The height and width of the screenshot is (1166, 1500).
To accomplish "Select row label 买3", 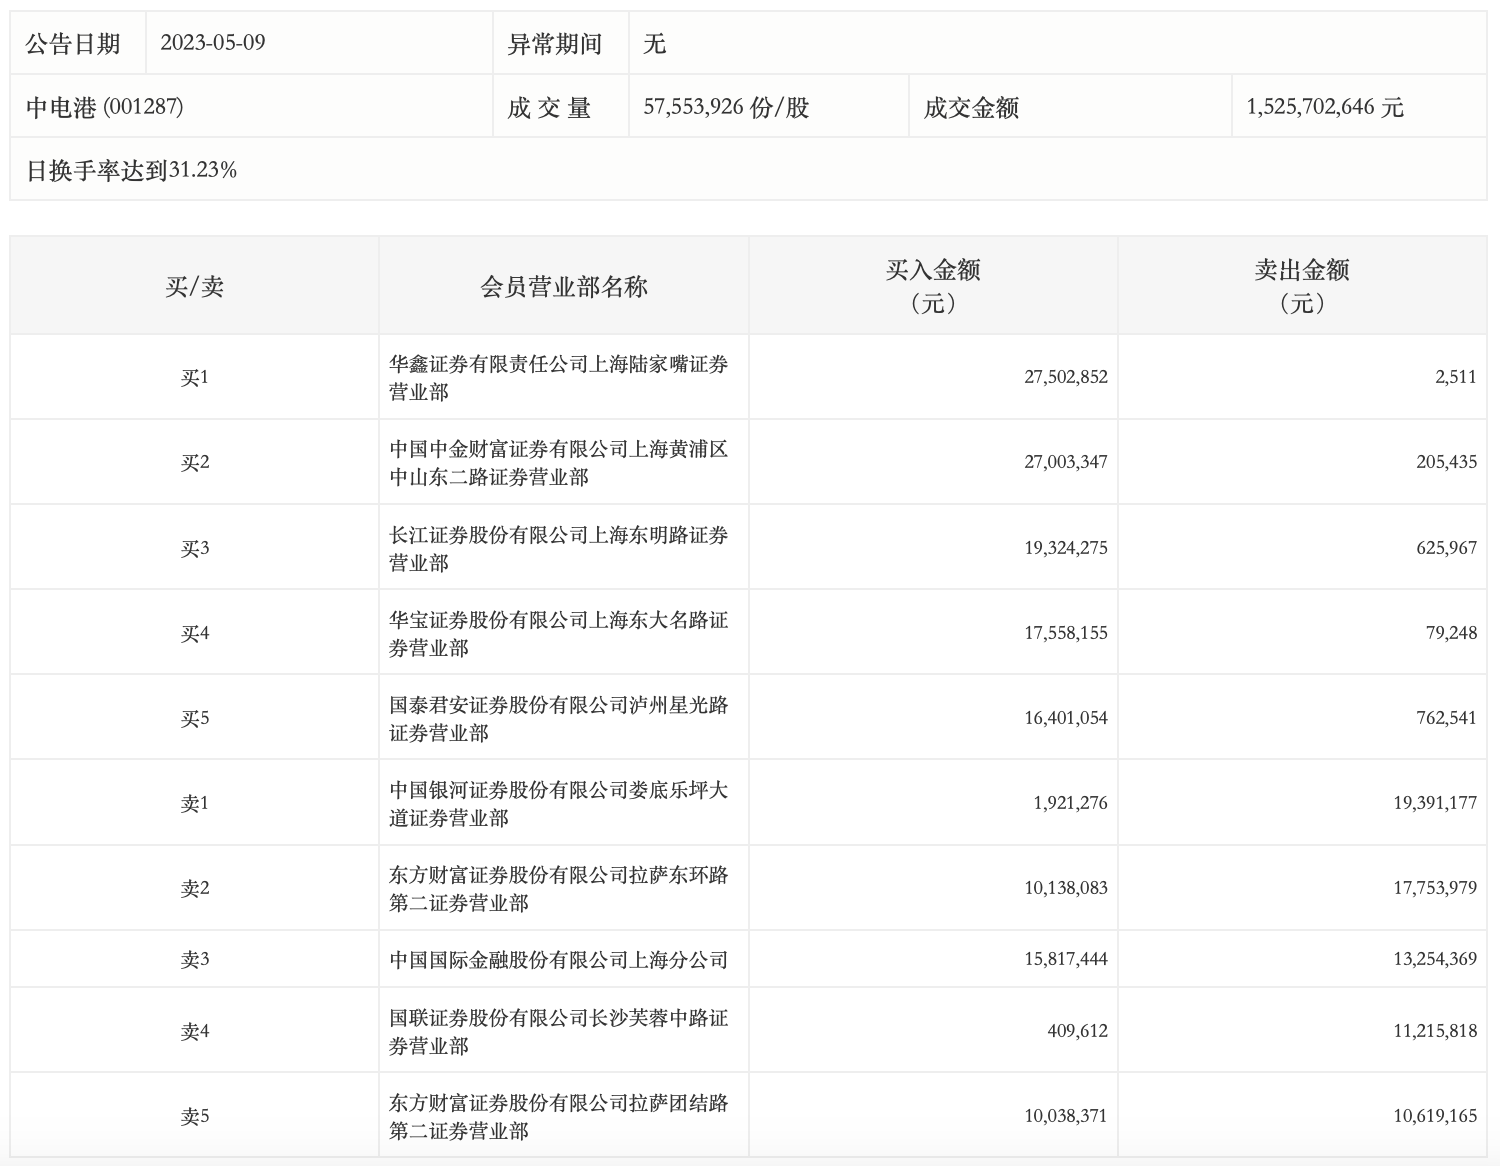I will pos(195,548).
